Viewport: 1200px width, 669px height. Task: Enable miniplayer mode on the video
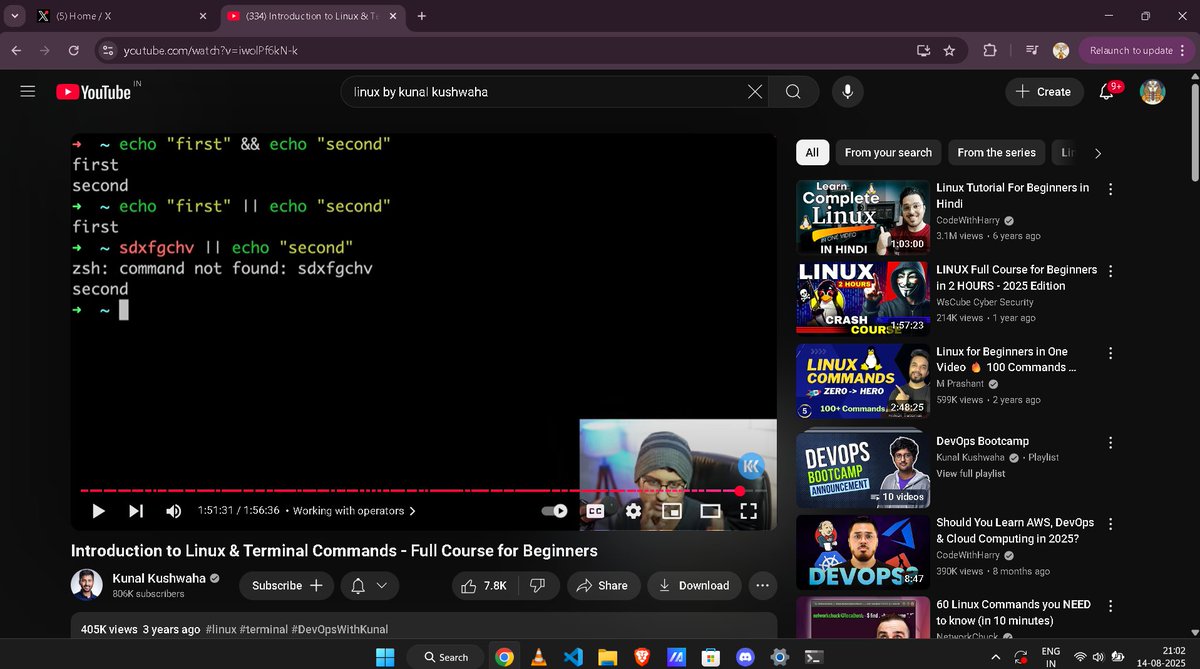672,510
